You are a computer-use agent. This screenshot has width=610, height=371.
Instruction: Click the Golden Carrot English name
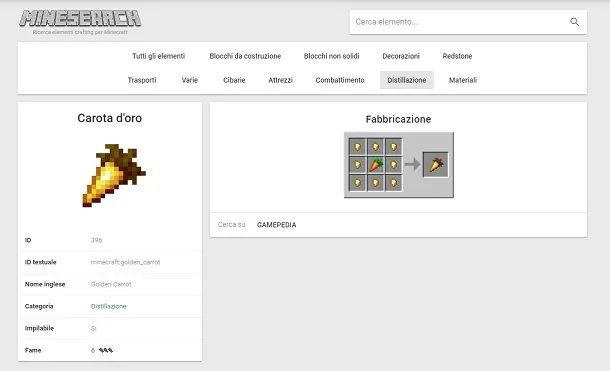click(111, 284)
